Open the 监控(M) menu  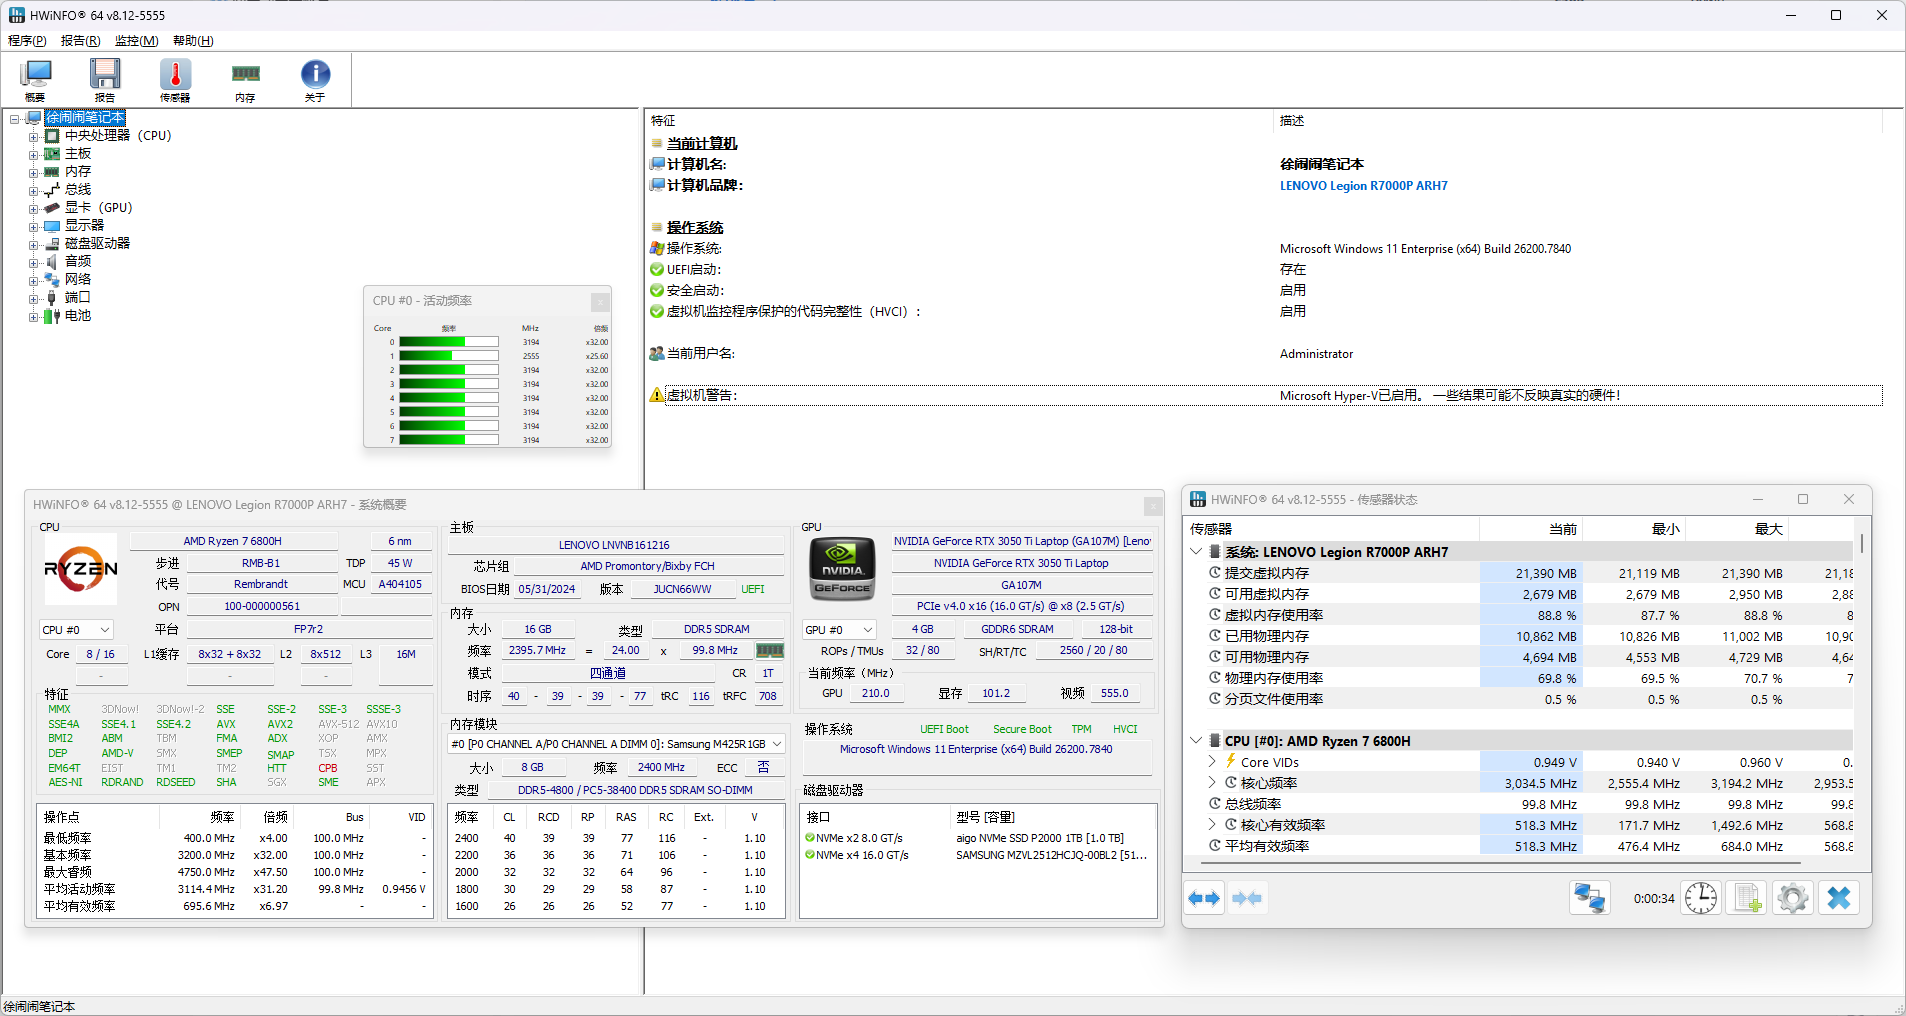pyautogui.click(x=136, y=40)
